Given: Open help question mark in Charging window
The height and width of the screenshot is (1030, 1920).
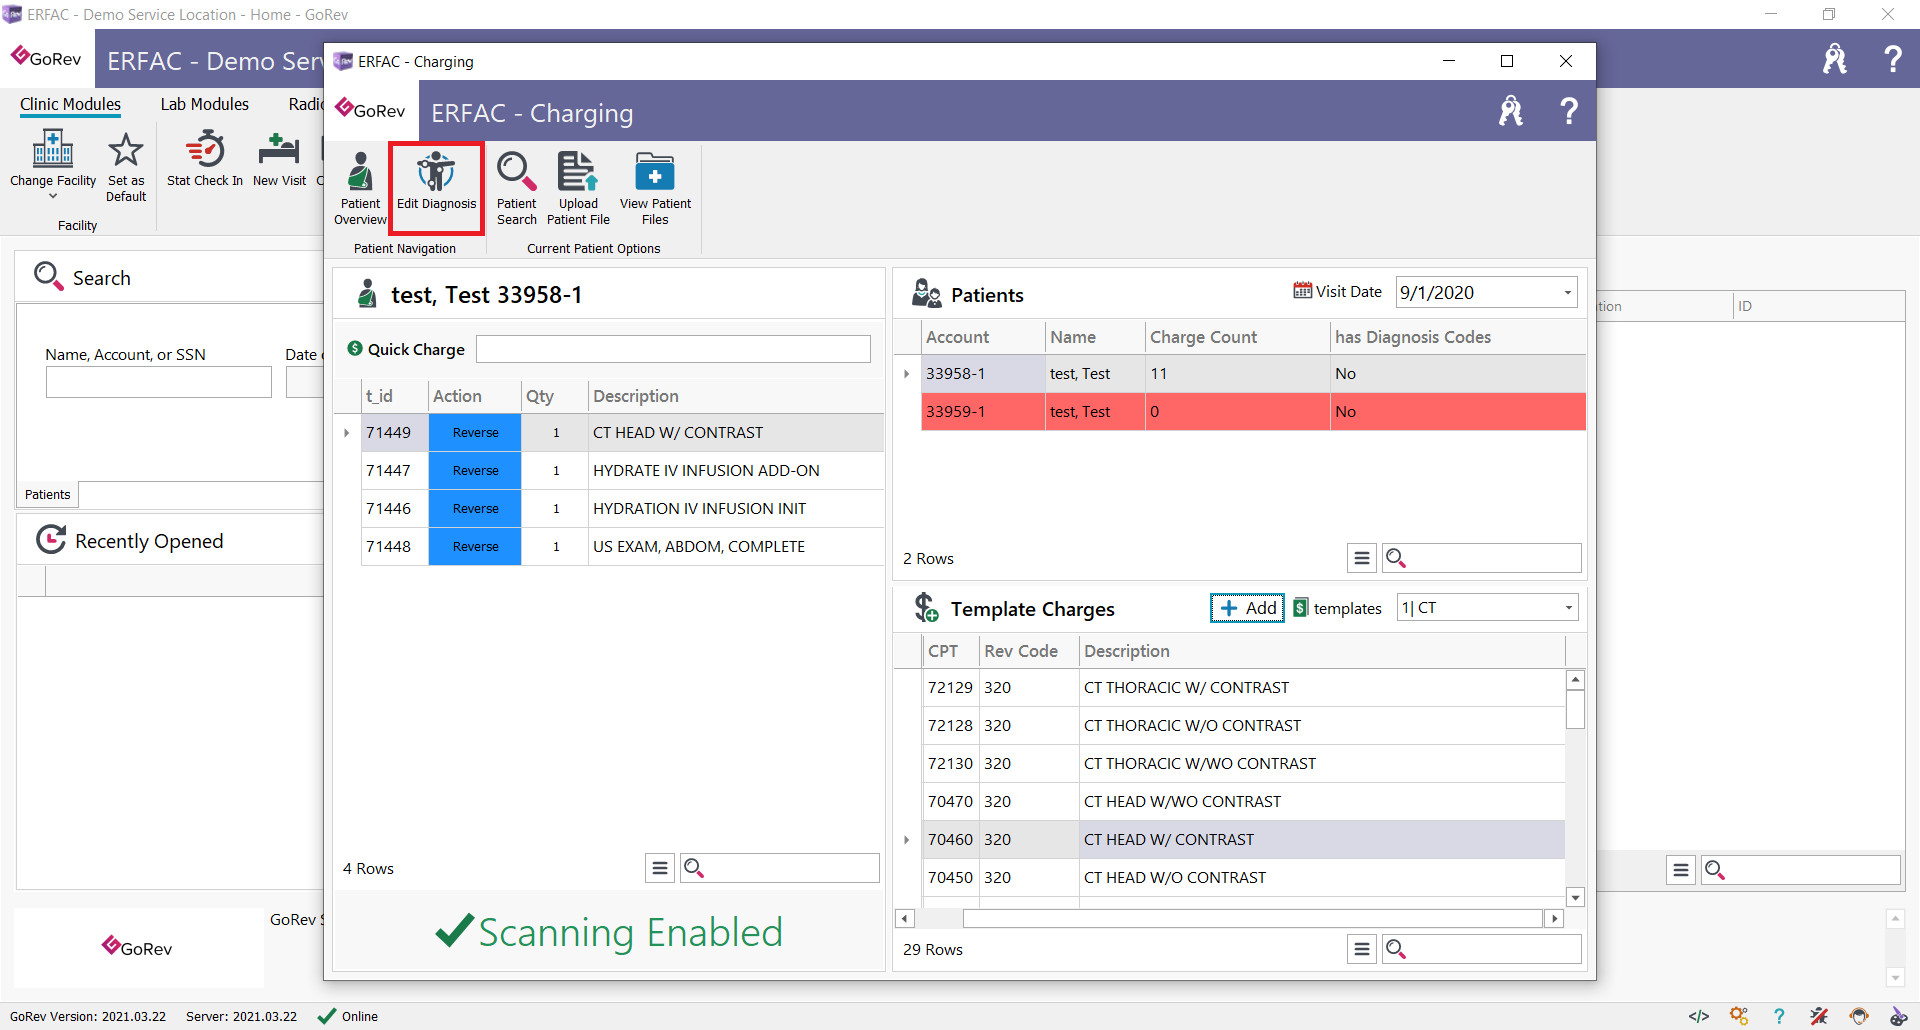Looking at the screenshot, I should [x=1569, y=111].
